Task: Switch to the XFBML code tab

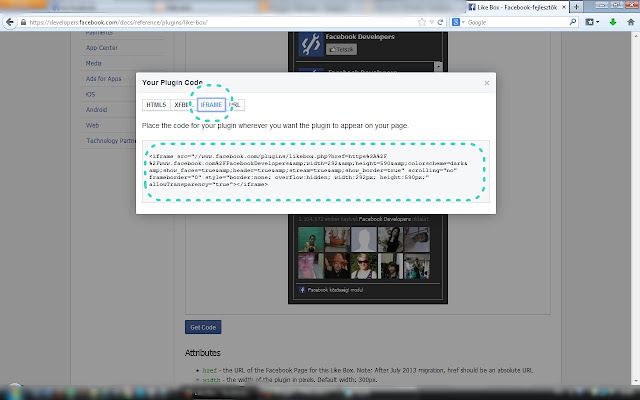Action: click(182, 105)
